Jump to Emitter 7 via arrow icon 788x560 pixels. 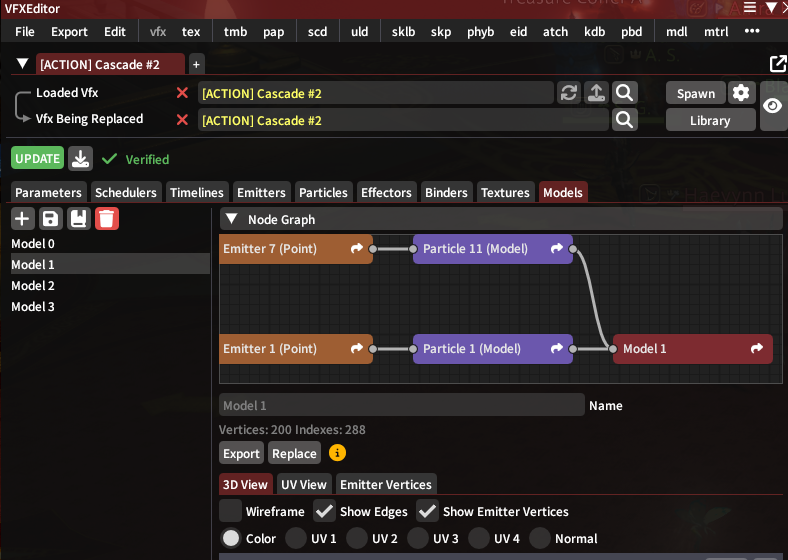357,248
